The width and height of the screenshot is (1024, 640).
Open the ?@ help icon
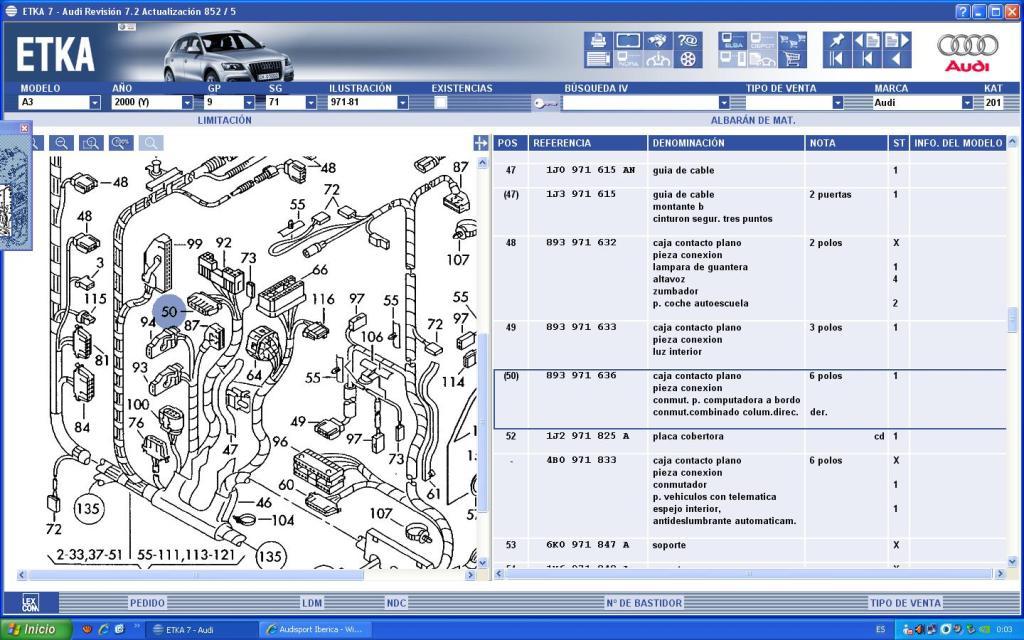pyautogui.click(x=688, y=40)
